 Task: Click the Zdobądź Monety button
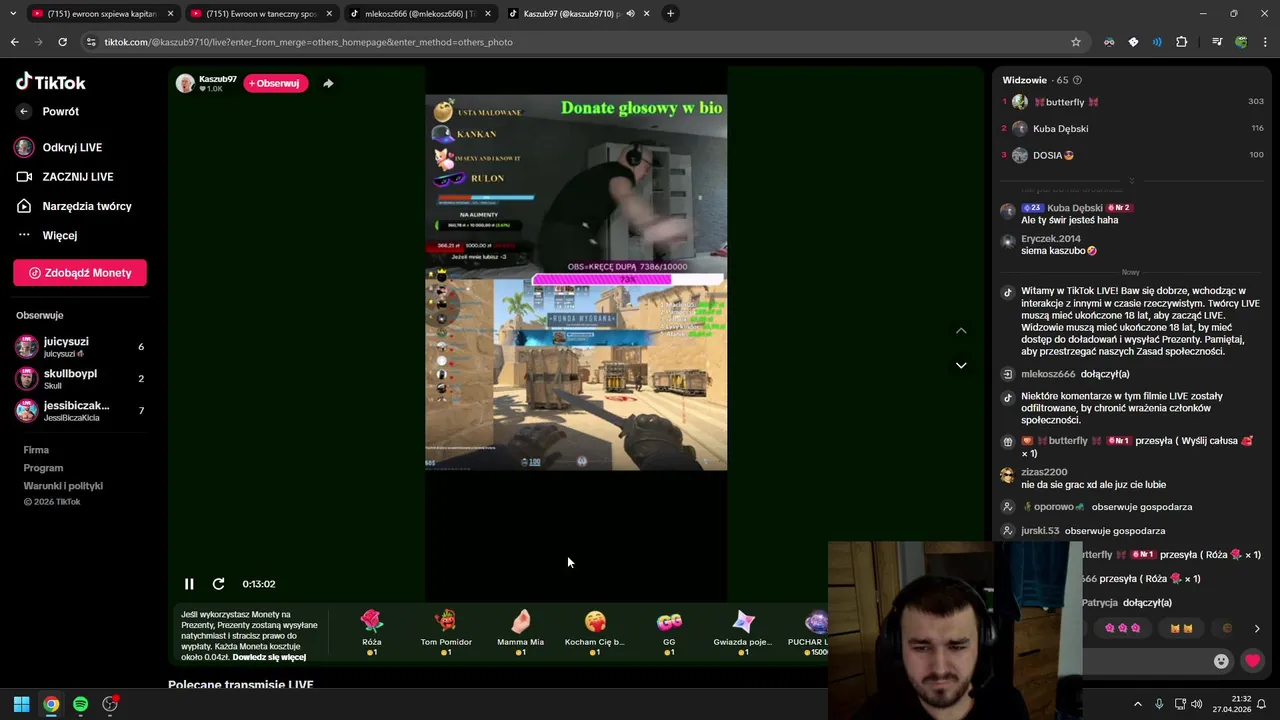(80, 273)
